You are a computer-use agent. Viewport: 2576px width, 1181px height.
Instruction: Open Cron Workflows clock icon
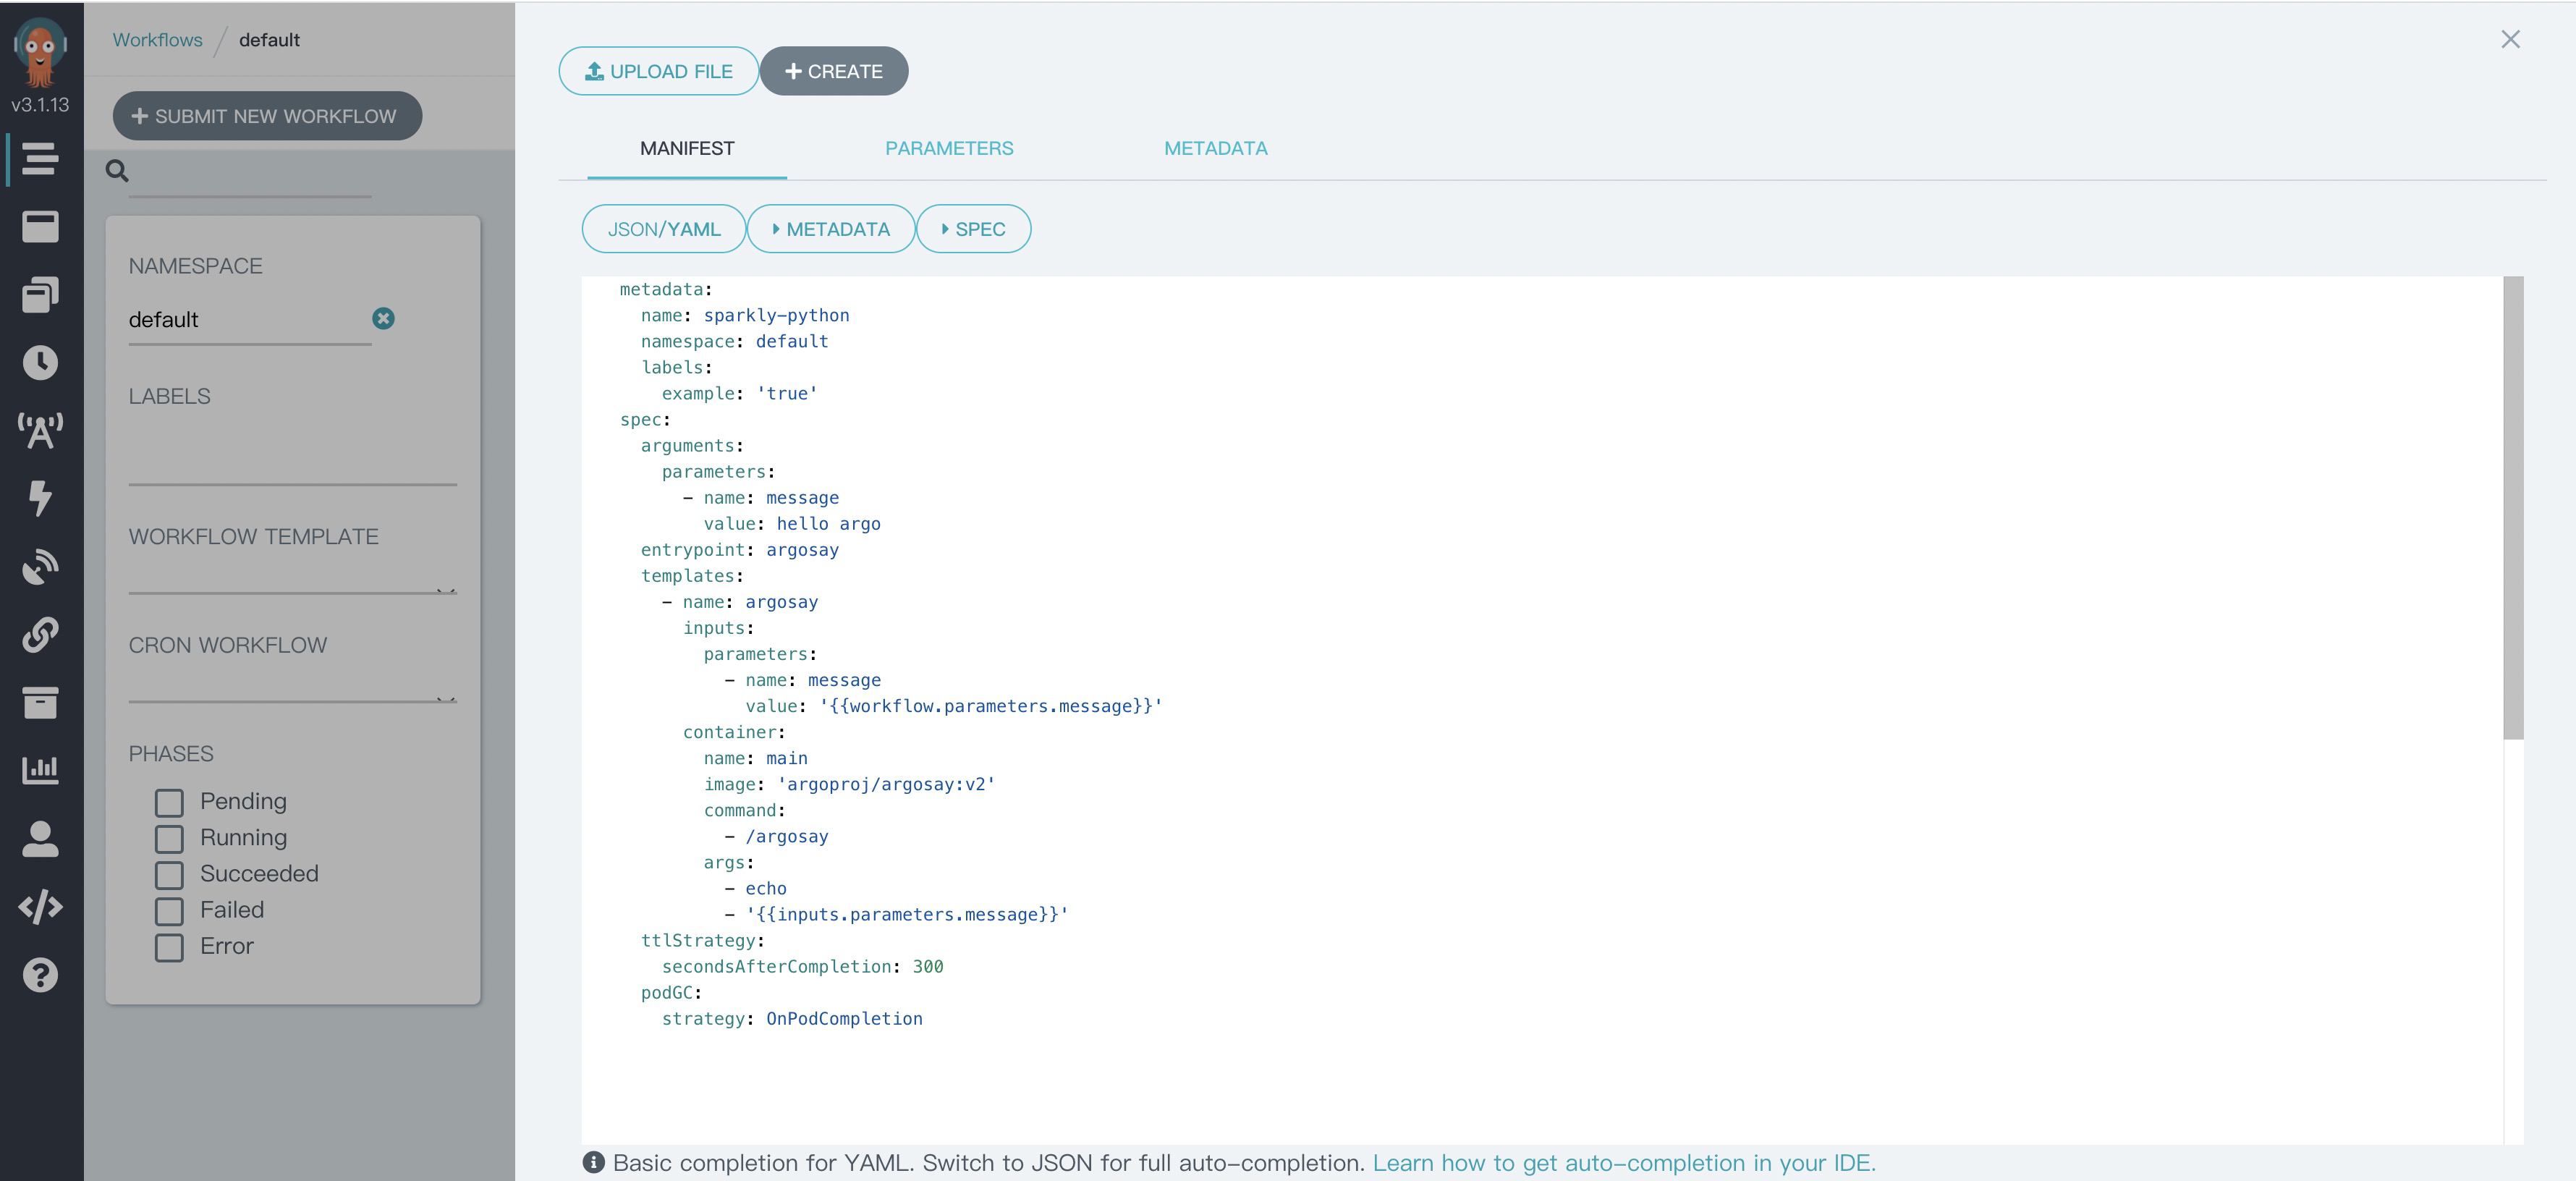pos(40,363)
